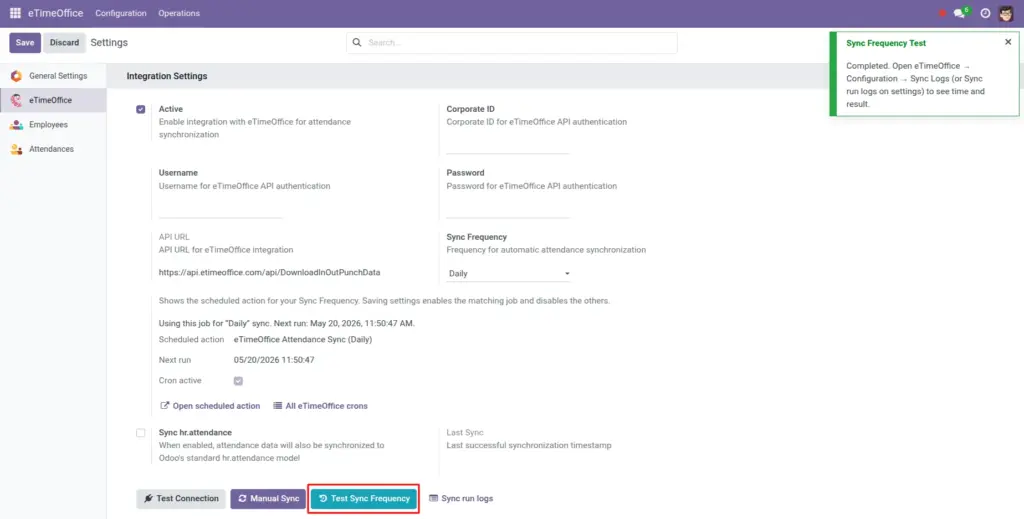Click the Test Sync Frequency button
This screenshot has width=1024, height=519.
click(364, 499)
